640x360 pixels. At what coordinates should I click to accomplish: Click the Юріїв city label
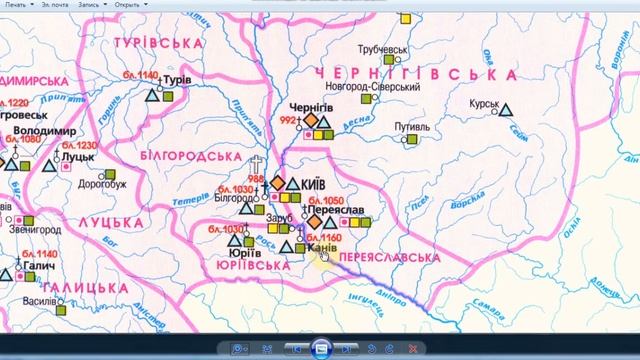[x=245, y=253]
